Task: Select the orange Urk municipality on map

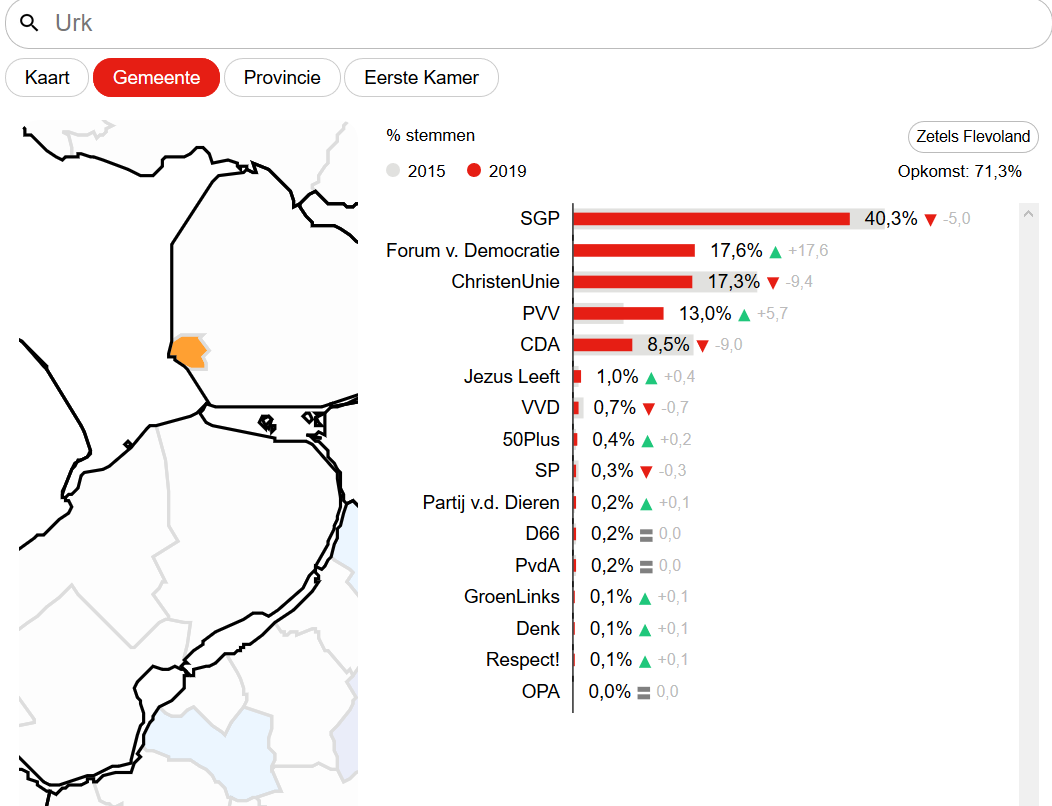Action: (189, 352)
